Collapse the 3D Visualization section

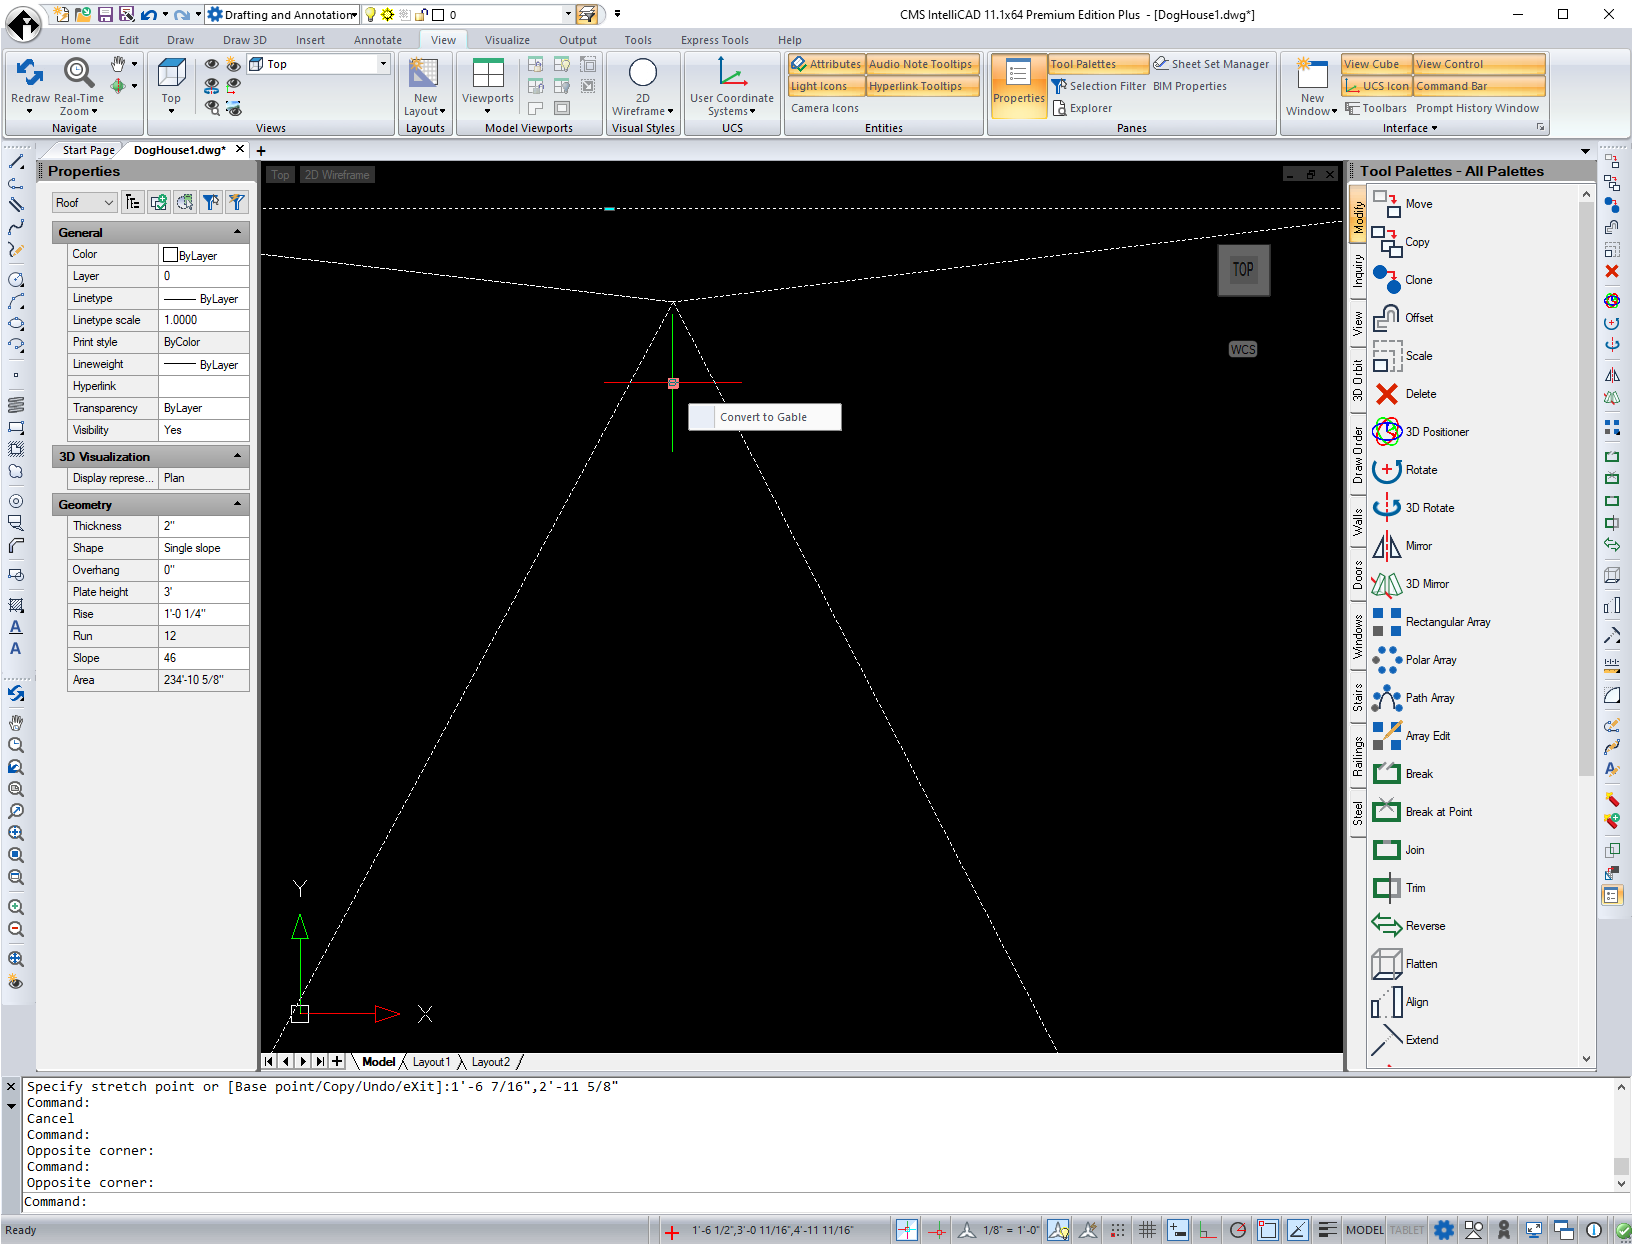coord(237,456)
